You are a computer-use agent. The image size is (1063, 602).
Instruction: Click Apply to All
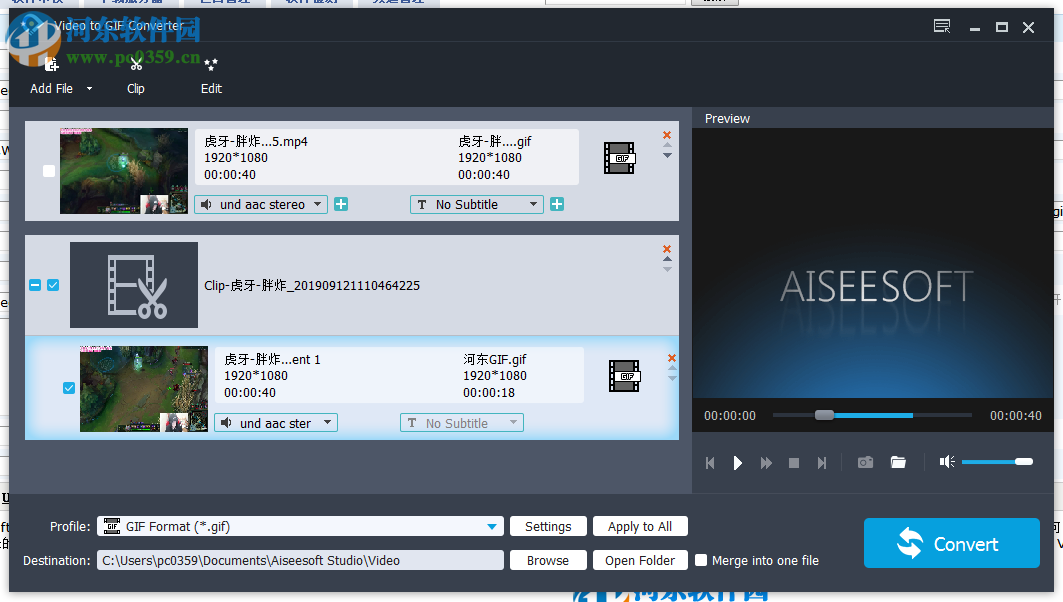pos(640,526)
